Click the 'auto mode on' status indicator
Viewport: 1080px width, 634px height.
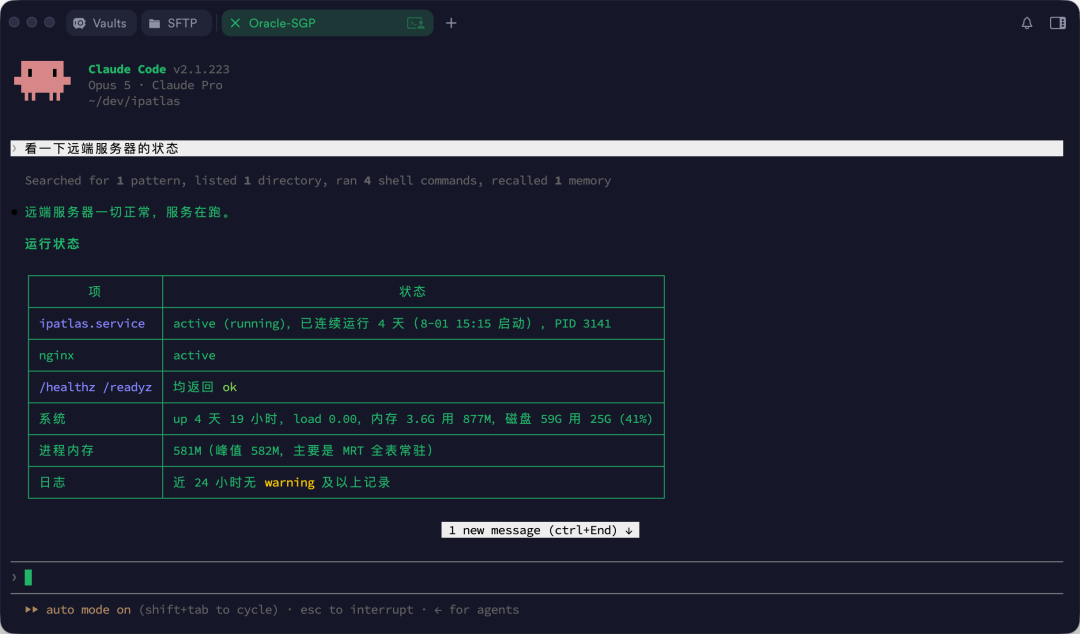tap(88, 610)
